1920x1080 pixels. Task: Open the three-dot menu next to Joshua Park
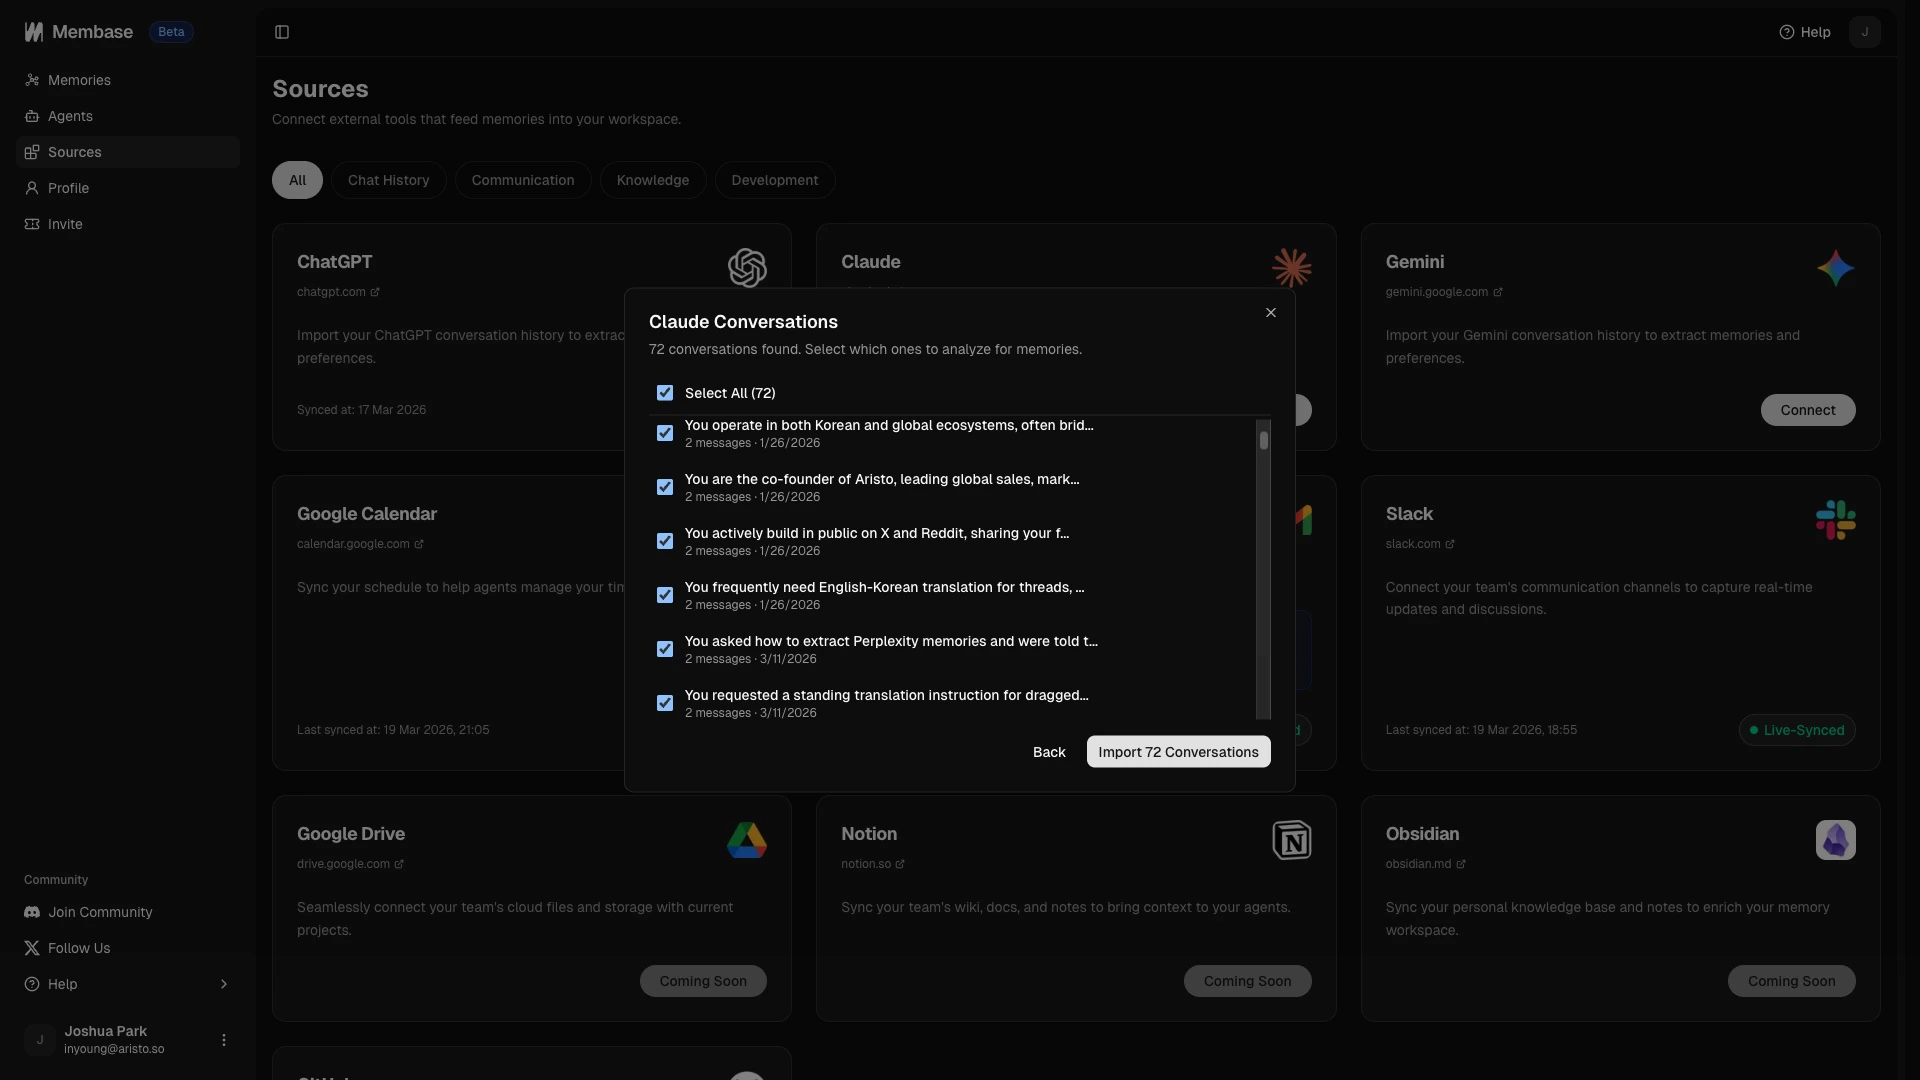(223, 1039)
